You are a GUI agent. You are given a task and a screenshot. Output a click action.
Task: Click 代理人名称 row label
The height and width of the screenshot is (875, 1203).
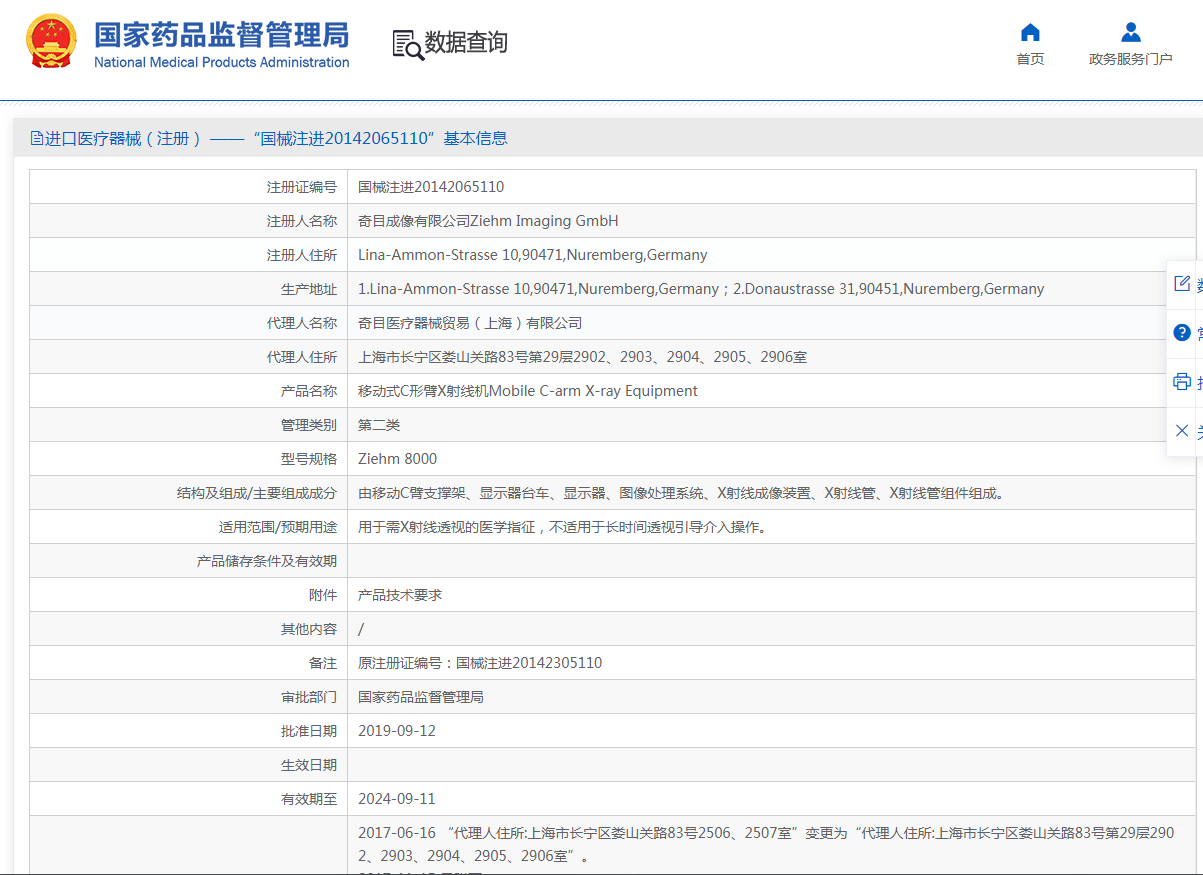pyautogui.click(x=302, y=323)
